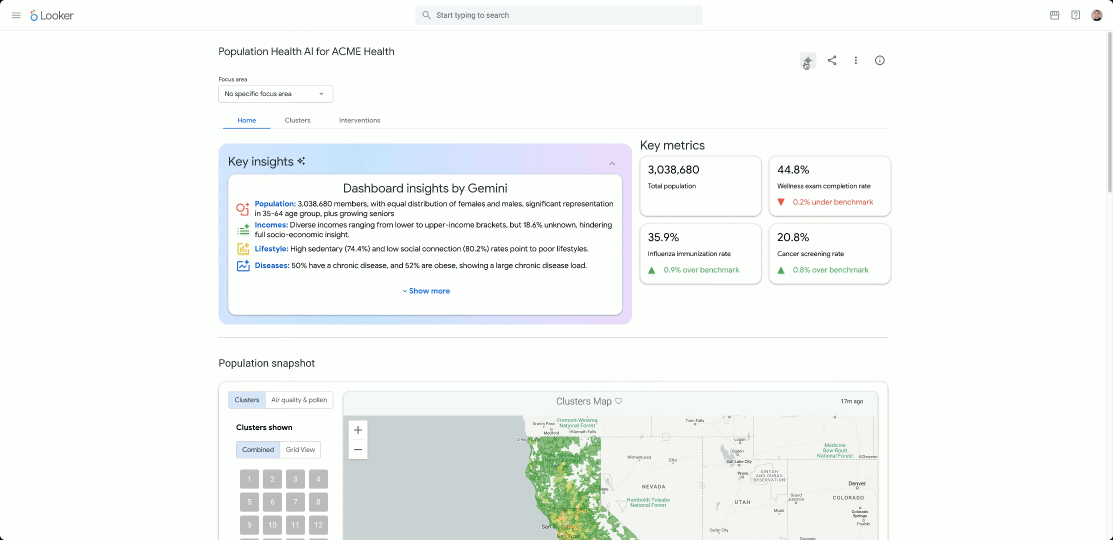Image resolution: width=1113 pixels, height=540 pixels.
Task: Click the share dashboard icon
Action: [x=832, y=61]
